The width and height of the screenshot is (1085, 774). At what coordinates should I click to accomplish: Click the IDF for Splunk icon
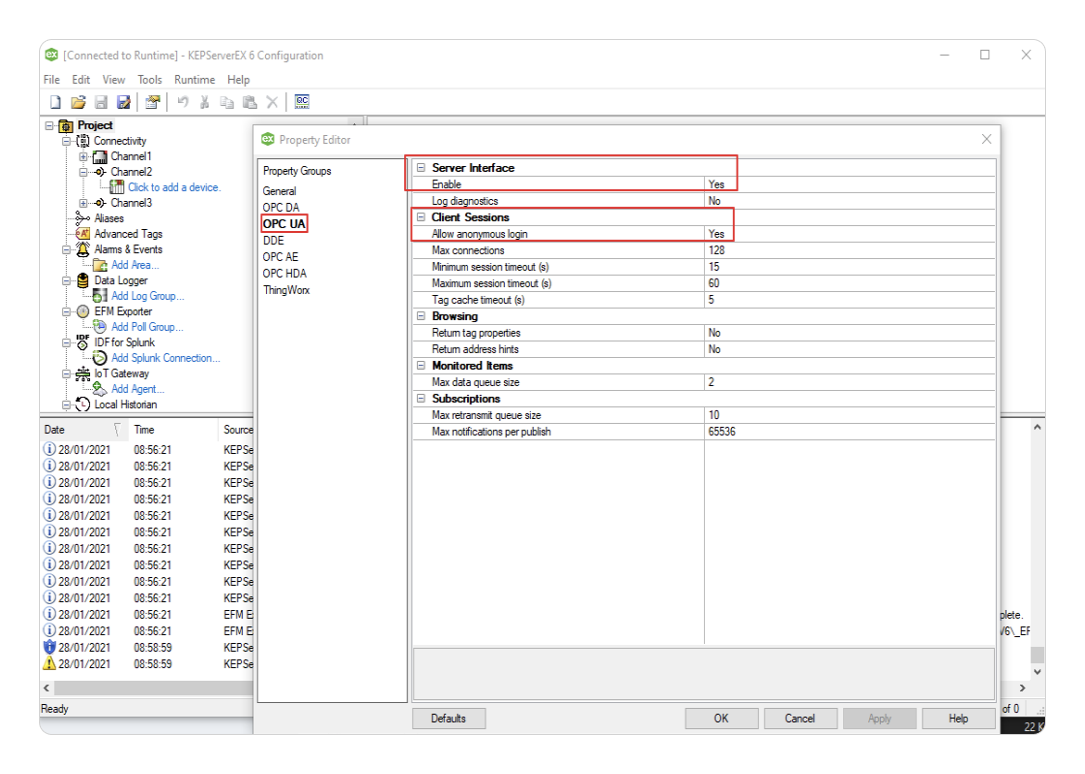pyautogui.click(x=83, y=342)
